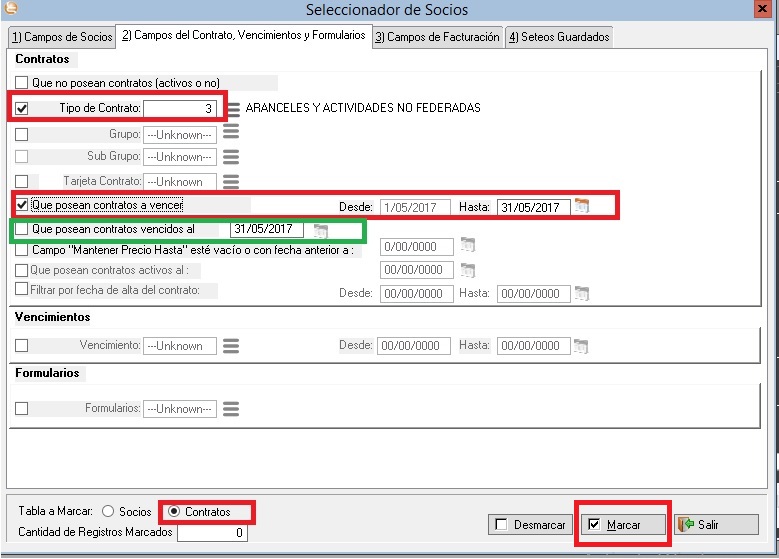This screenshot has width=779, height=559.
Task: Expand the Formularios dropdown field
Action: click(x=180, y=409)
